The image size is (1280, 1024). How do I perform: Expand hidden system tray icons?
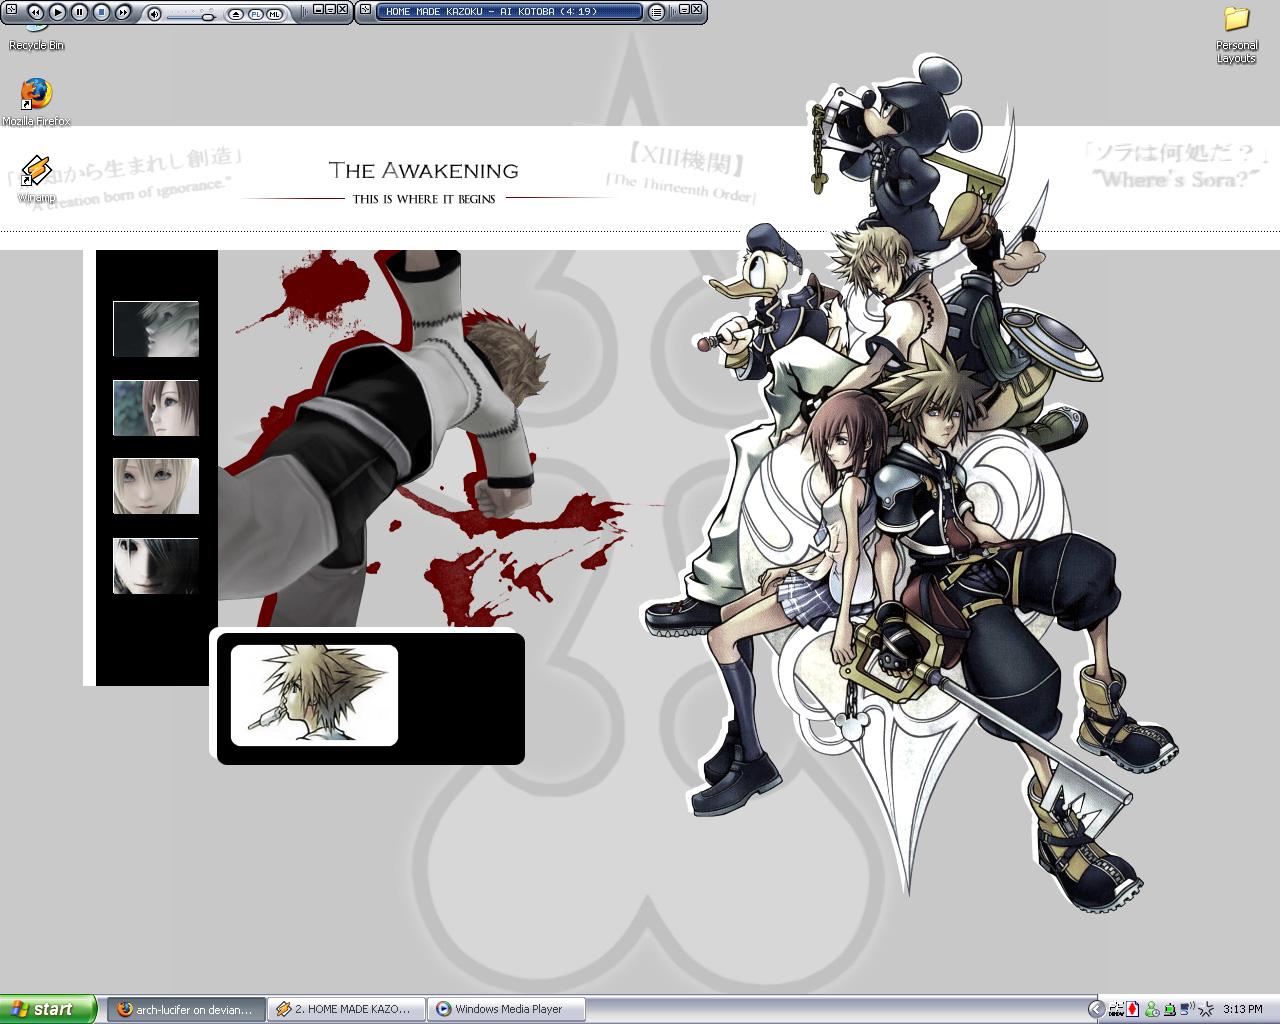coord(1096,1009)
